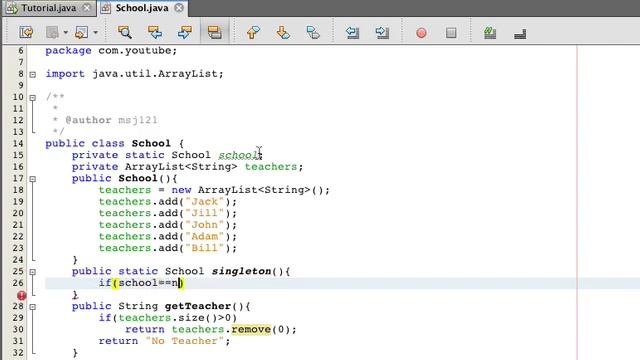The height and width of the screenshot is (360, 640).
Task: Click the highlighted "remove" method call
Action: point(251,329)
